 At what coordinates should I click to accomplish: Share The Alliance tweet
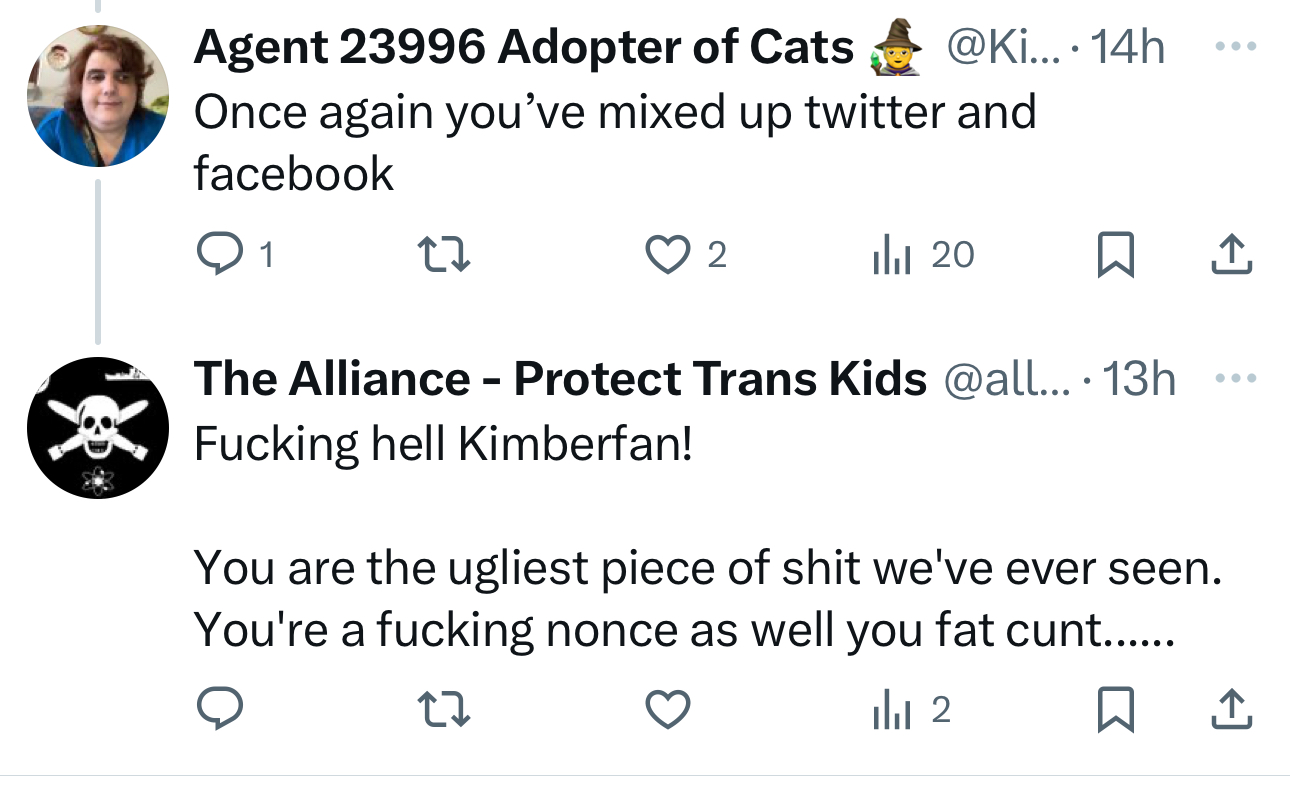pyautogui.click(x=1231, y=710)
